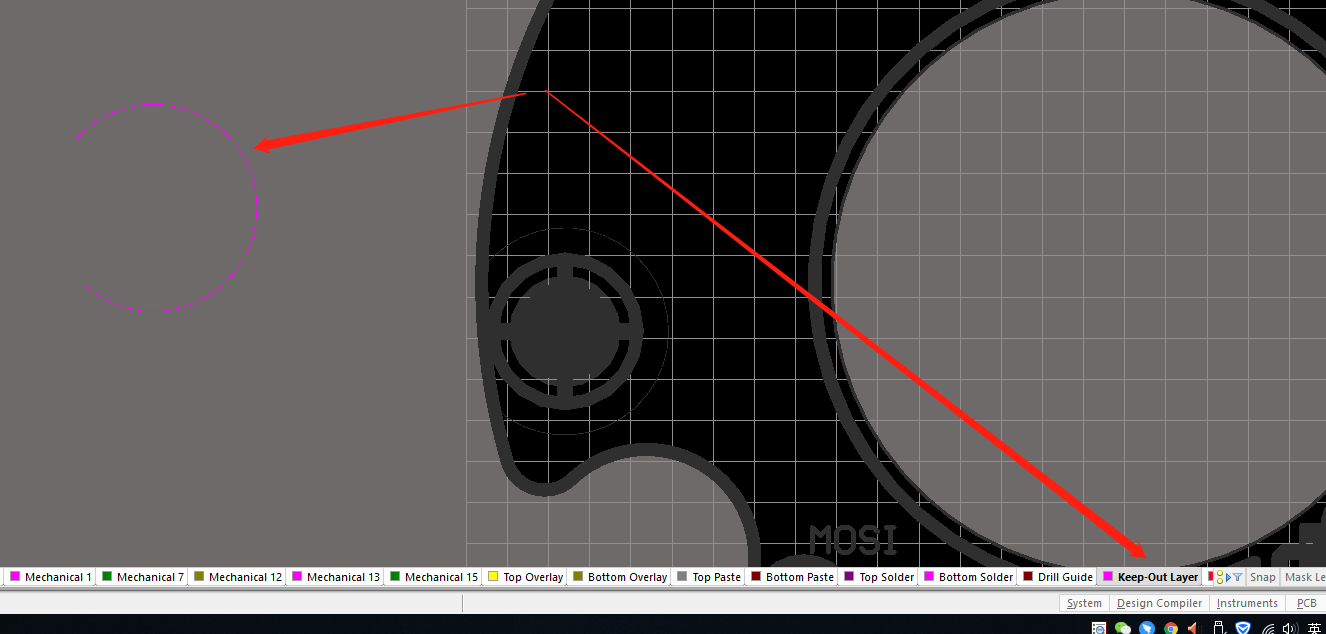The width and height of the screenshot is (1326, 634).
Task: Open the WeChat tray icon
Action: (1123, 628)
